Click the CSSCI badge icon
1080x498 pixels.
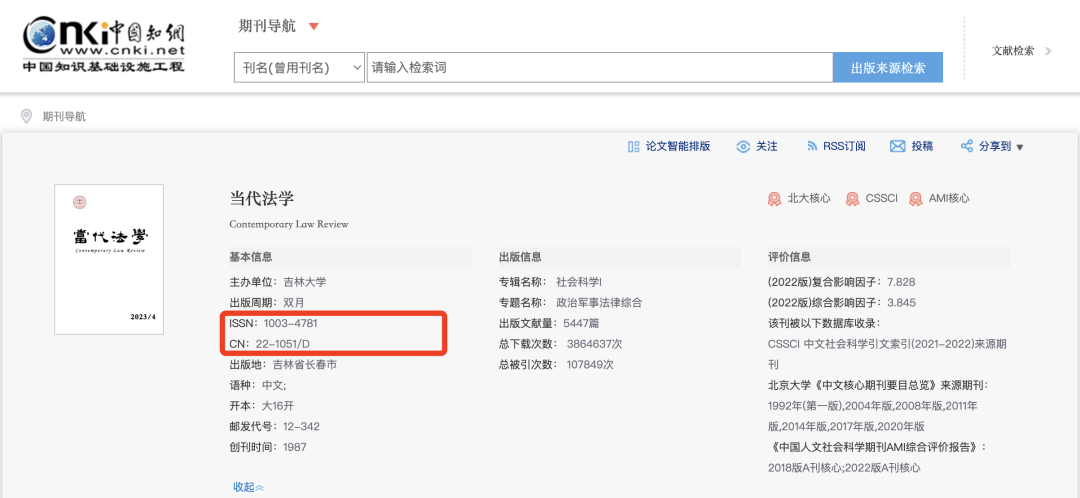click(852, 199)
